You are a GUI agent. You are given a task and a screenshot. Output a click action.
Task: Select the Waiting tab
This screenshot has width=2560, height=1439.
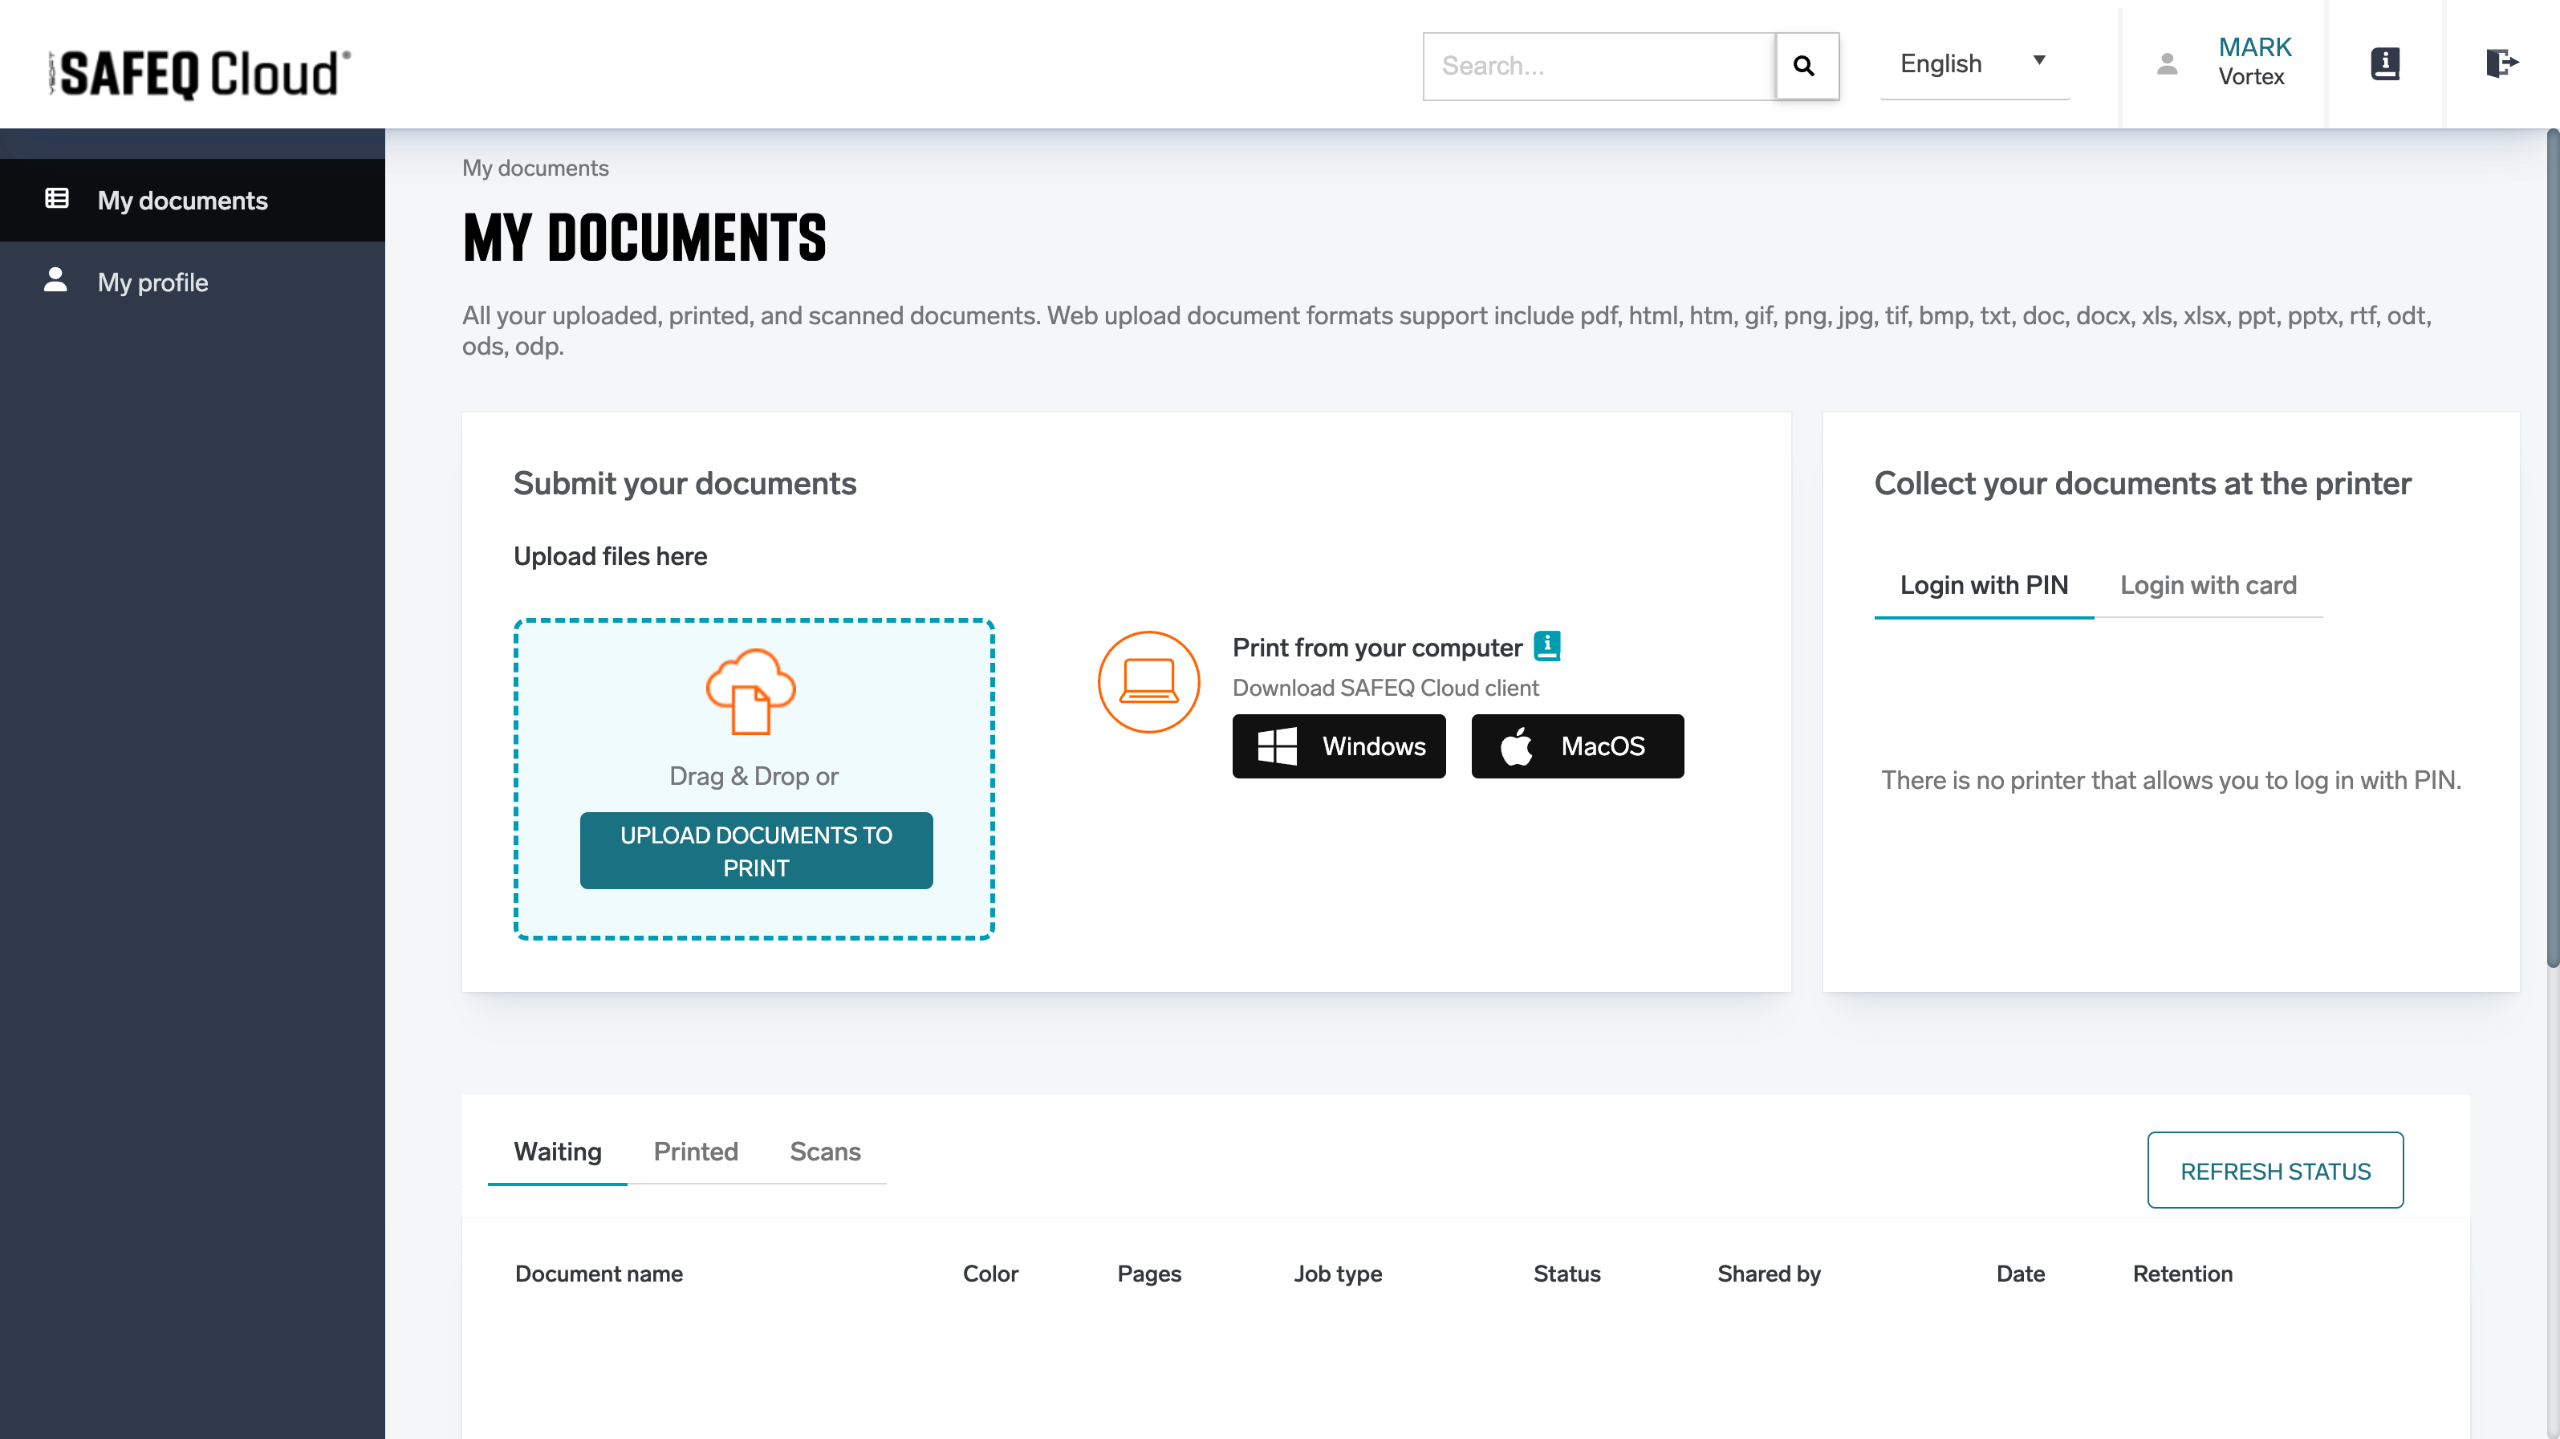(x=557, y=1152)
